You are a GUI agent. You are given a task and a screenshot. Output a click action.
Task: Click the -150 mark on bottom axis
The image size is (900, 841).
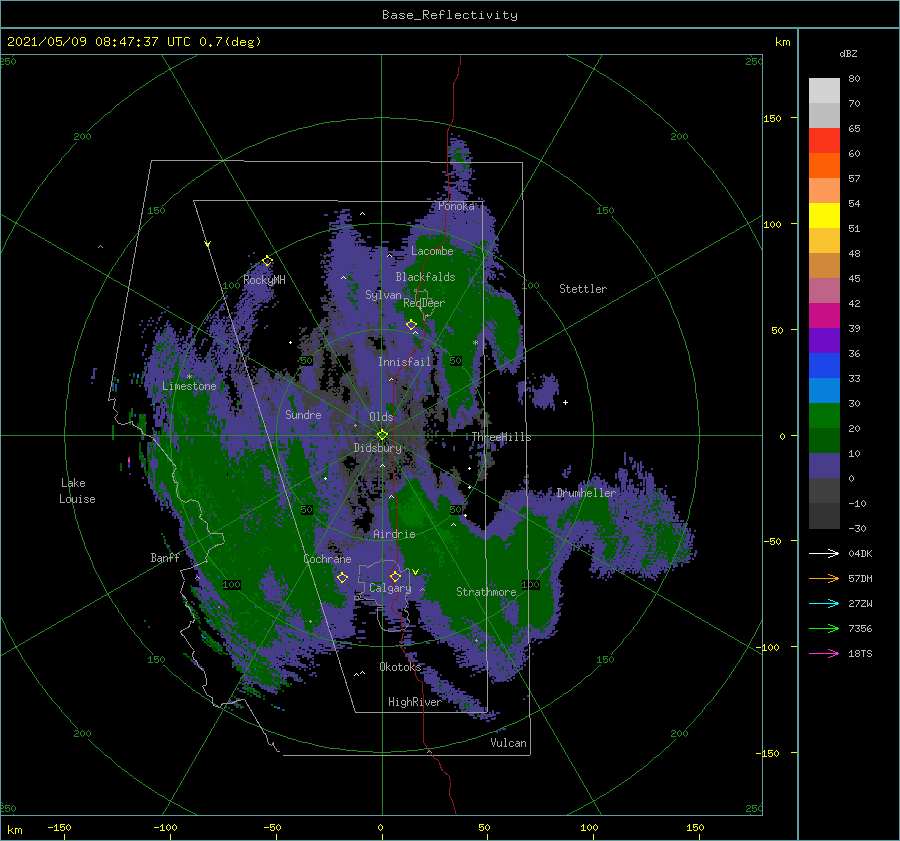coord(59,827)
